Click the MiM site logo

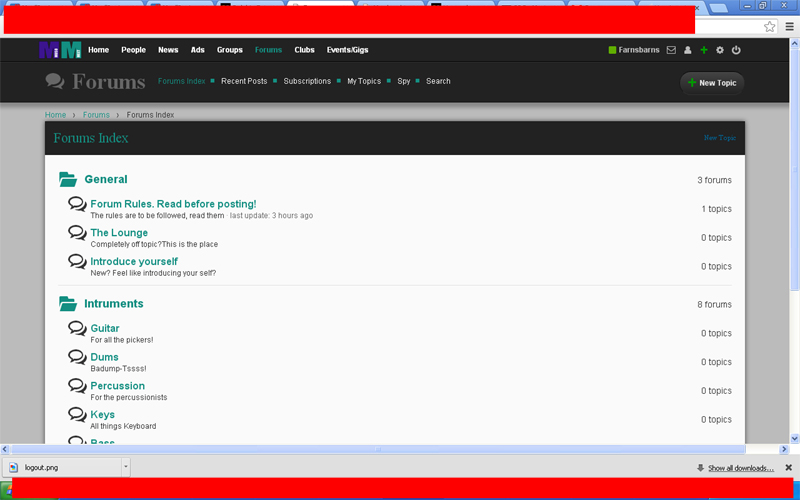tap(59, 50)
